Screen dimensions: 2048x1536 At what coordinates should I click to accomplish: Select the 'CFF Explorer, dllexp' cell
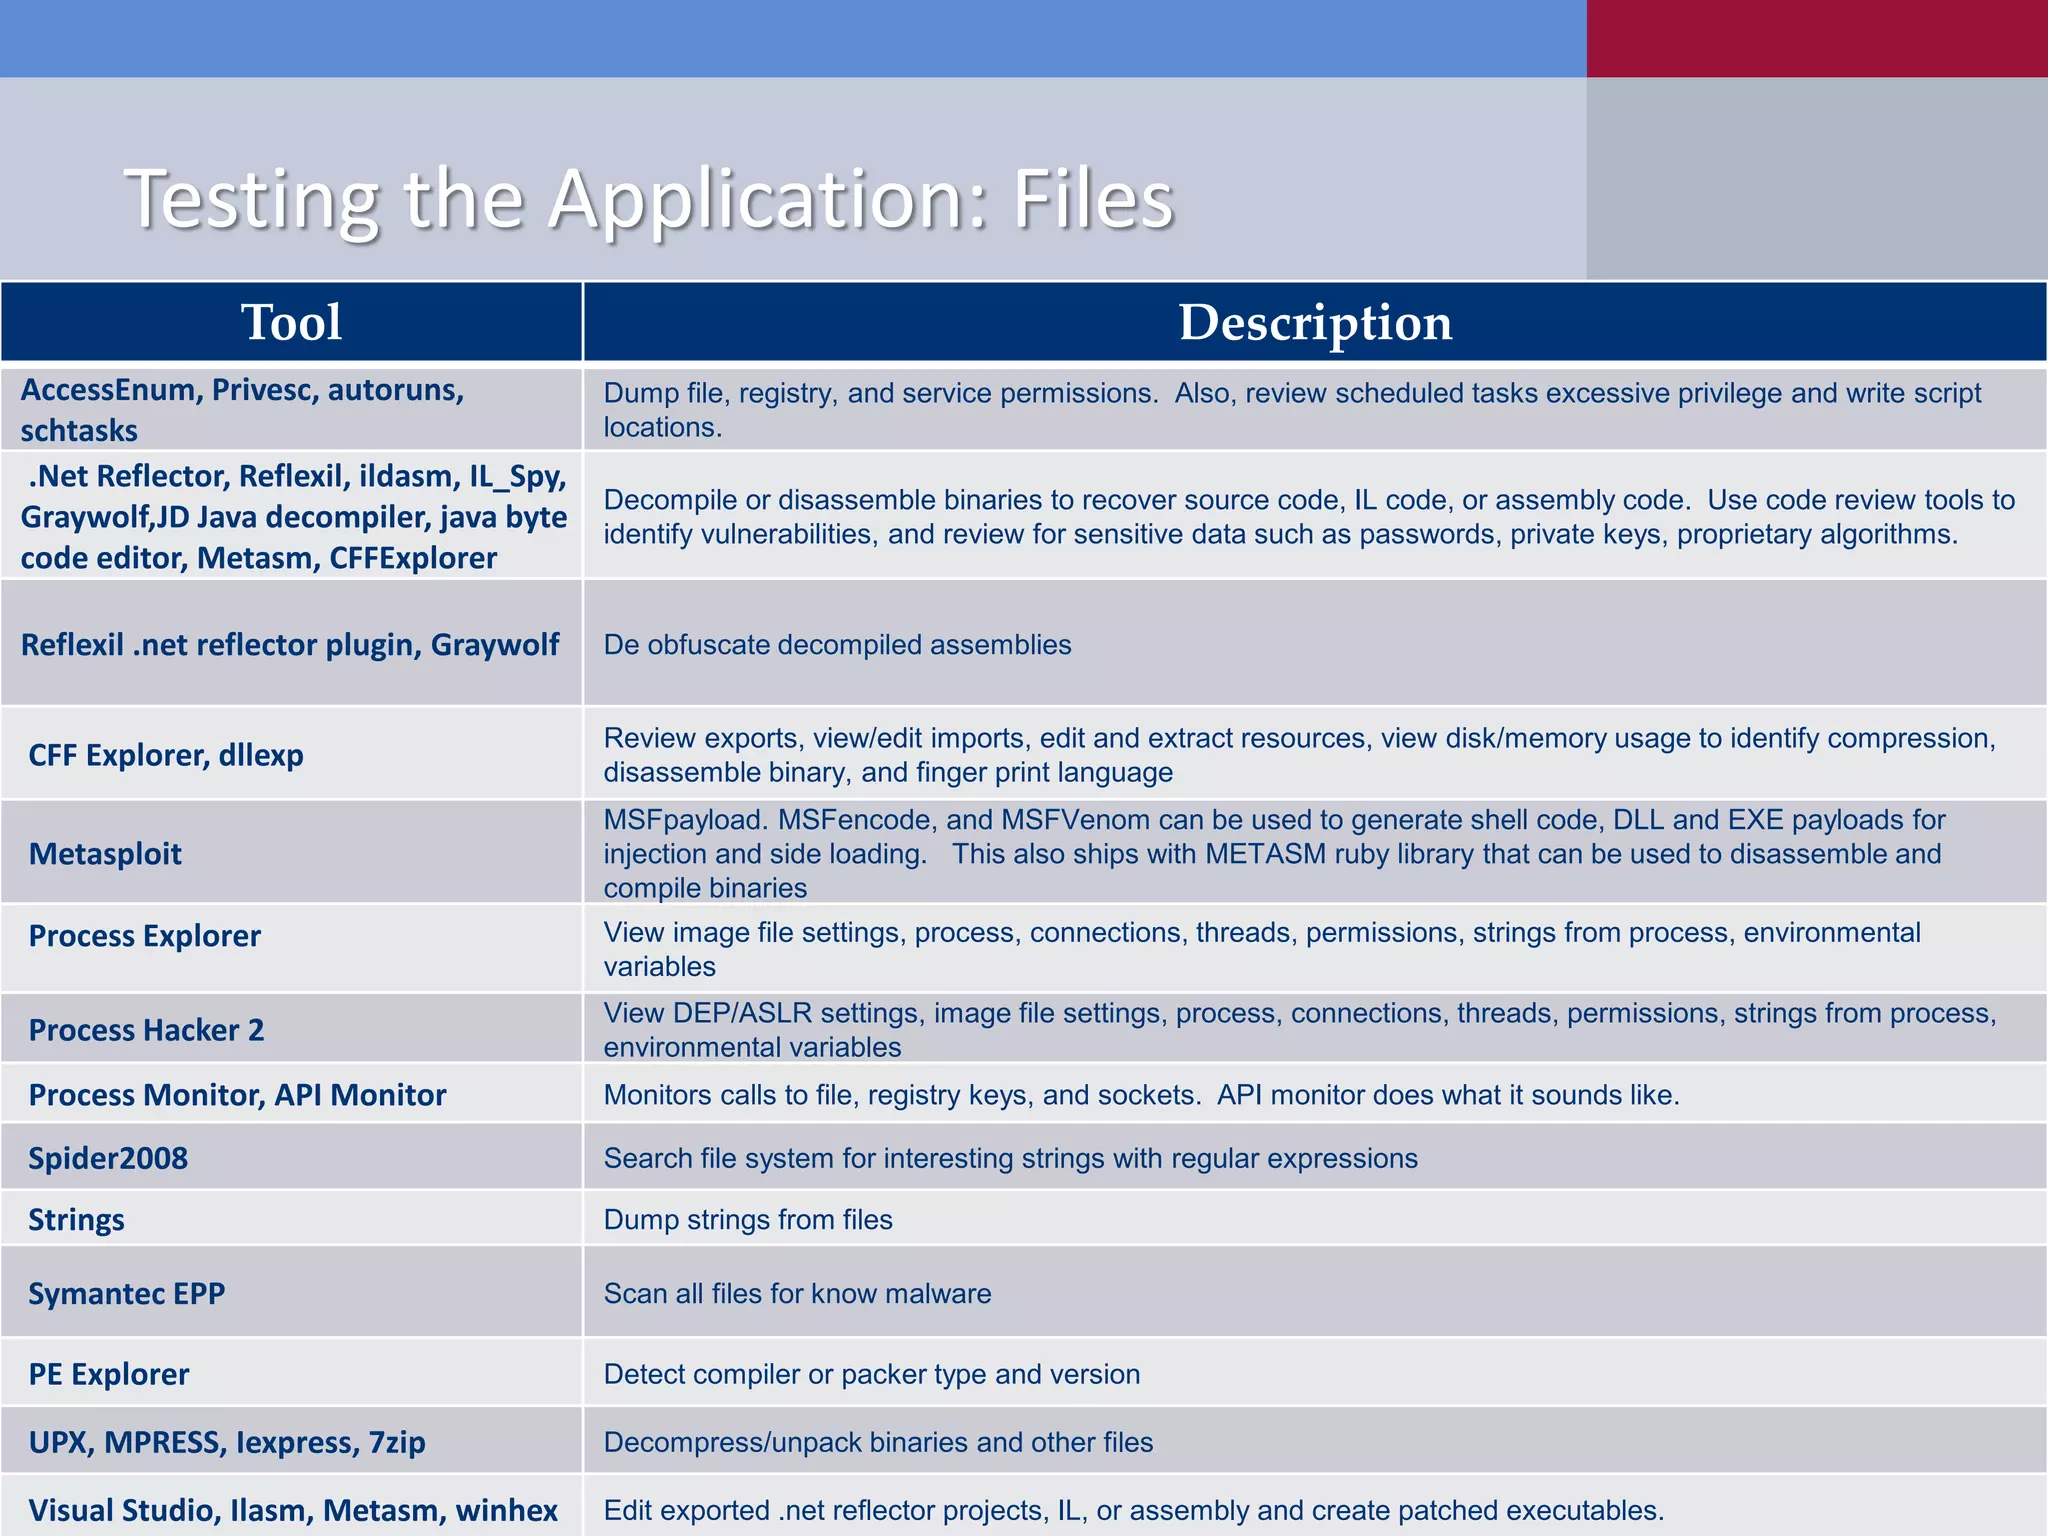[x=292, y=754]
